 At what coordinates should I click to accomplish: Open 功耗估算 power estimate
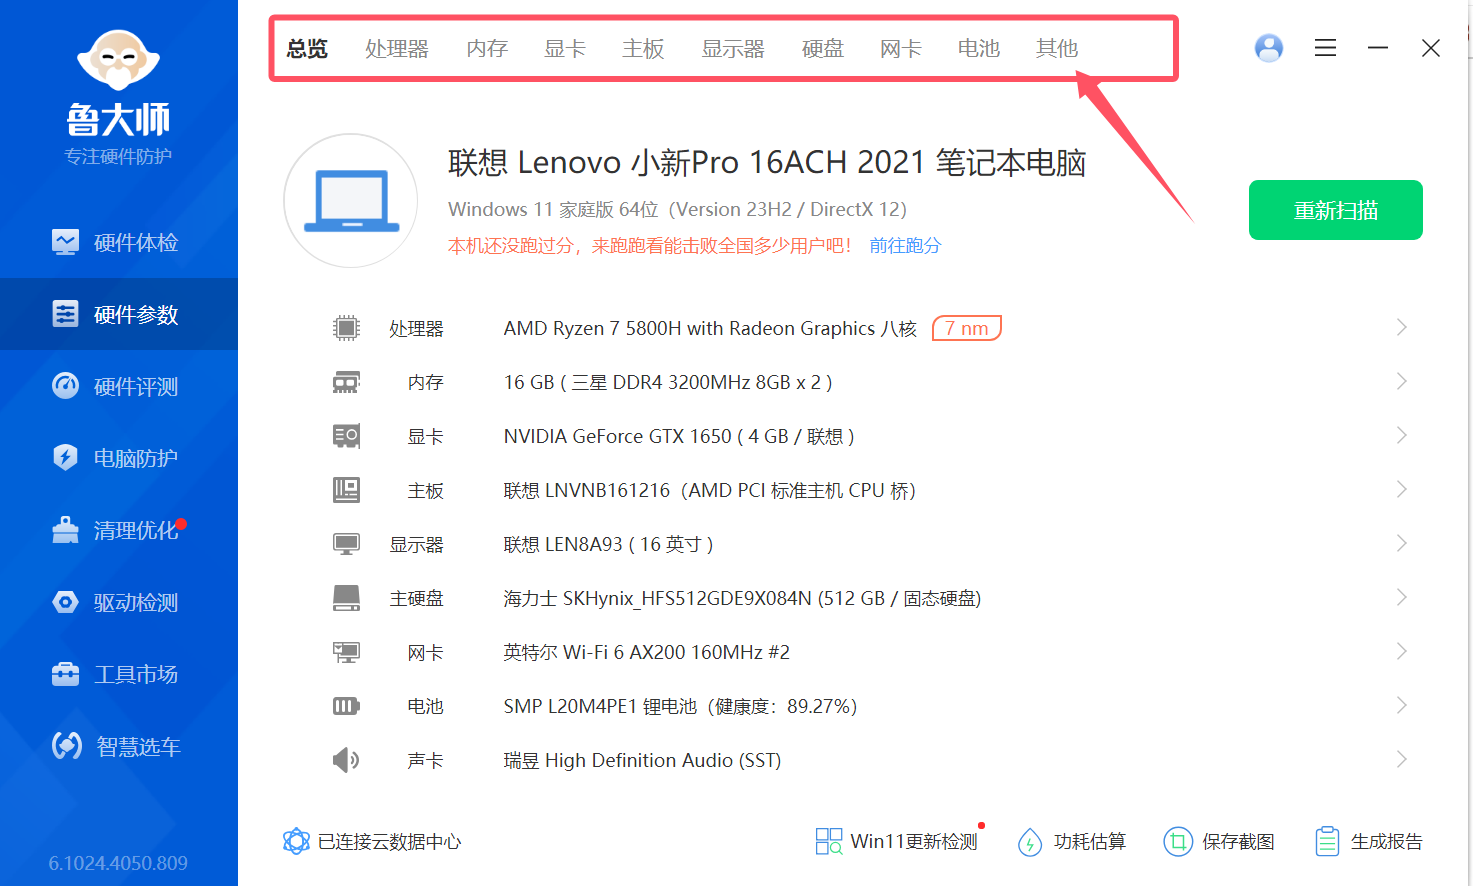(x=1071, y=841)
